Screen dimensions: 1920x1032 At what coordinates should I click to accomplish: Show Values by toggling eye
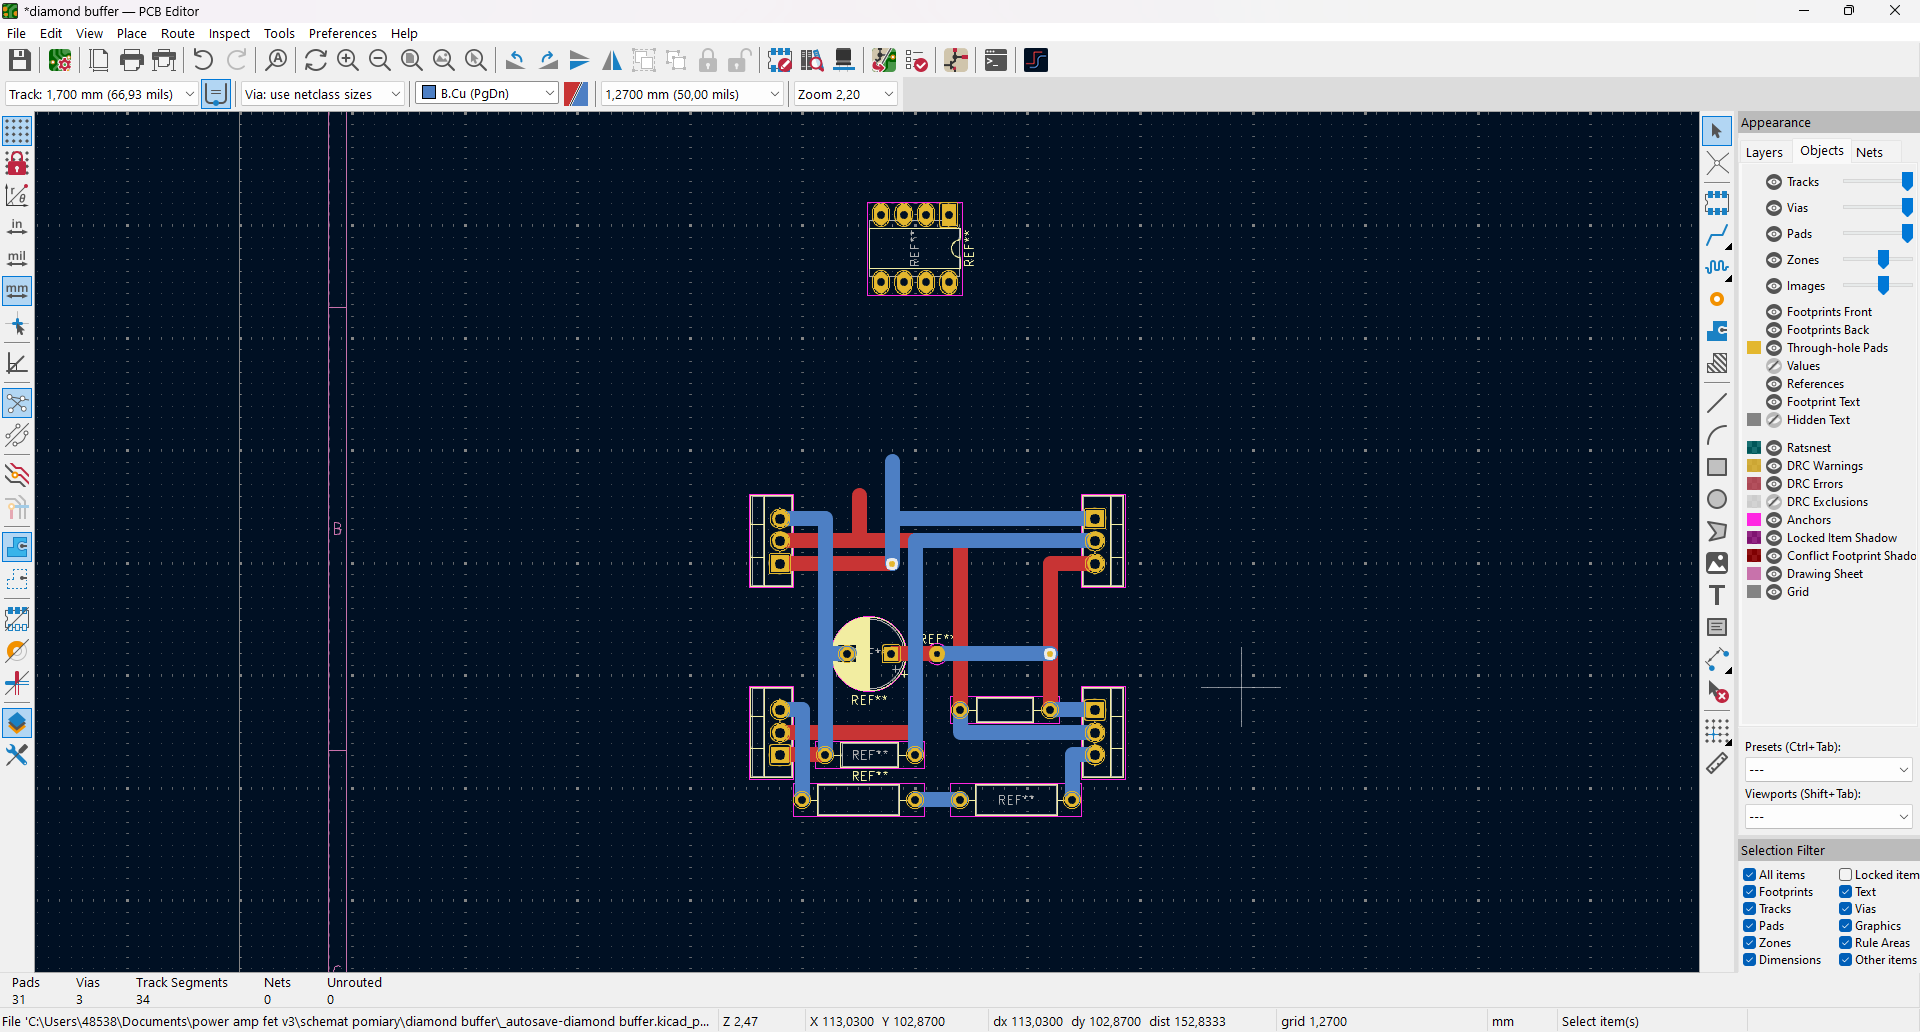(x=1774, y=366)
